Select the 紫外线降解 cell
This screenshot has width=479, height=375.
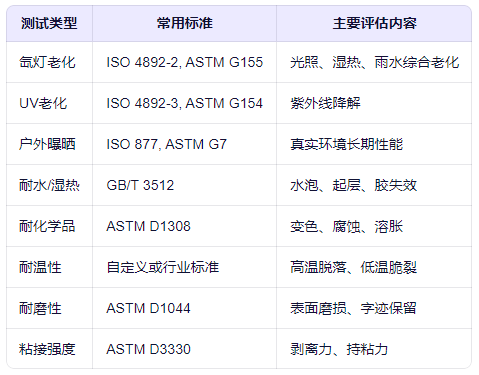374,103
